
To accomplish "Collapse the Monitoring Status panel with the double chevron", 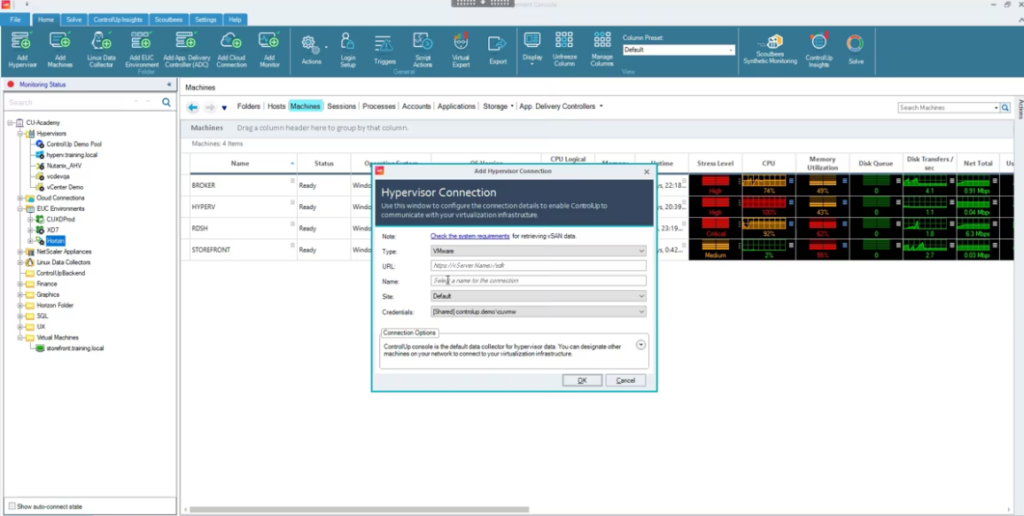I will pos(169,84).
